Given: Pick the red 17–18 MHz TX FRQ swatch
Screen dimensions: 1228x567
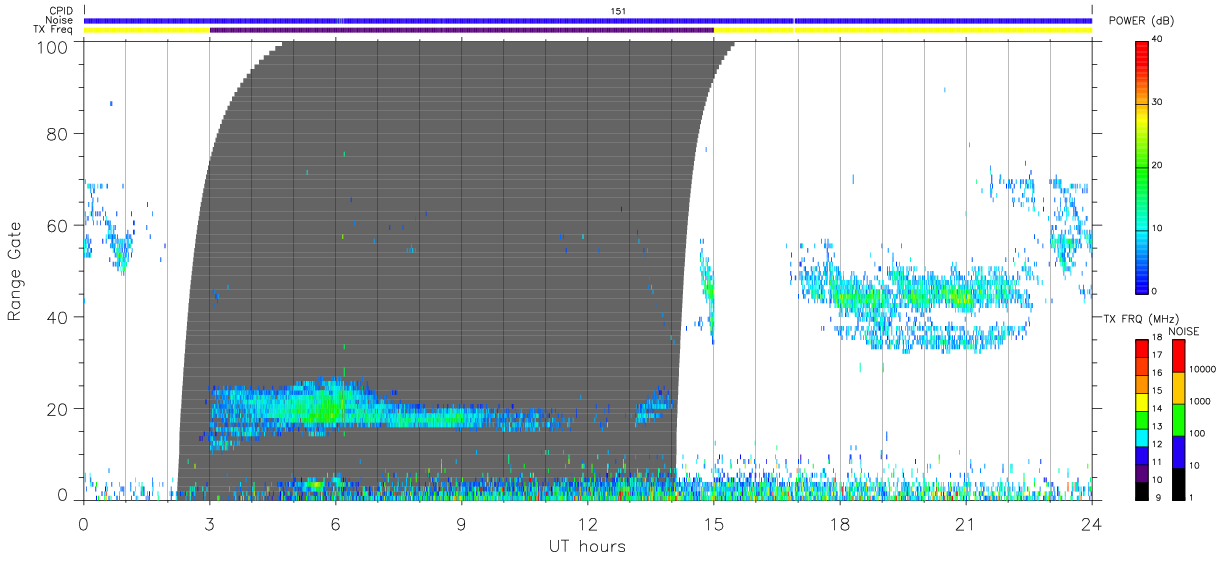Looking at the screenshot, I should pos(1142,348).
